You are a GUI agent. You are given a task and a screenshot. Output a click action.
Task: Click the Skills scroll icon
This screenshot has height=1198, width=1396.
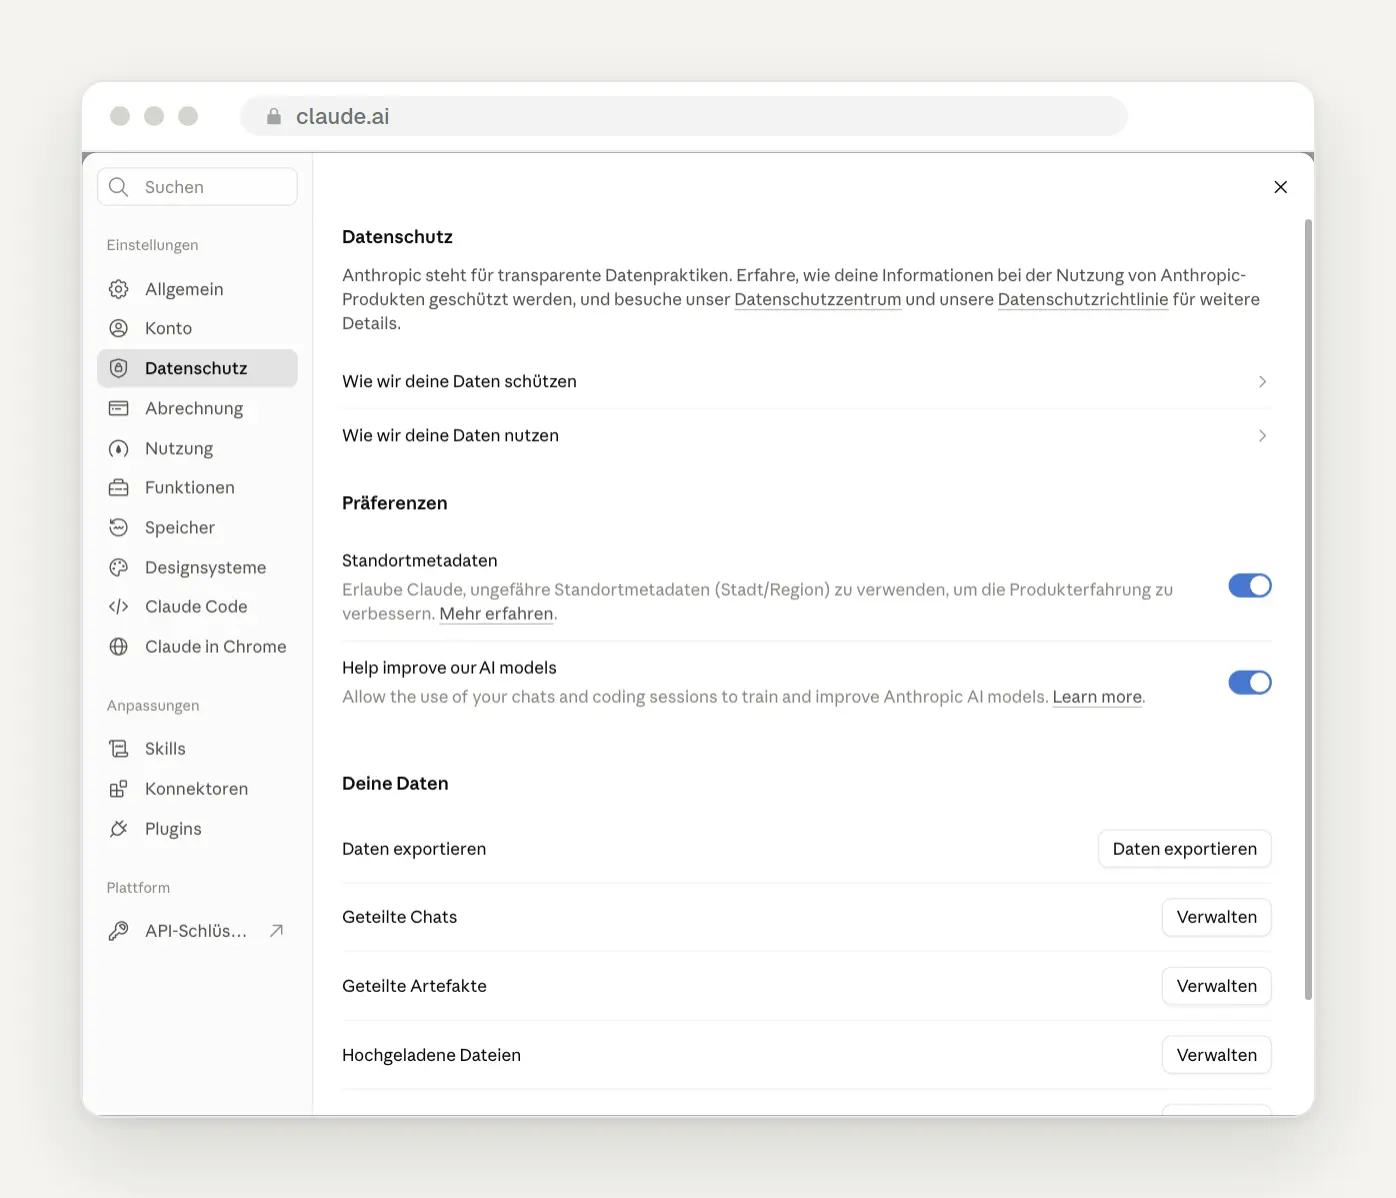click(x=118, y=748)
